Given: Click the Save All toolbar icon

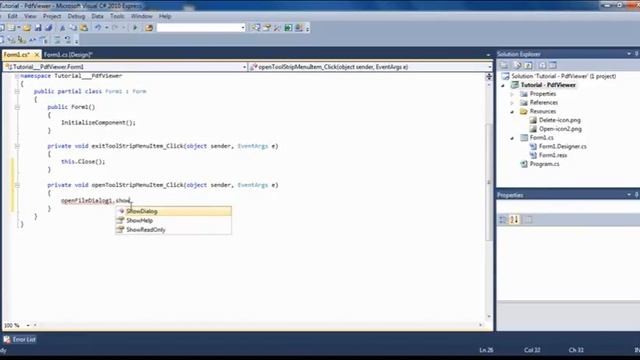Looking at the screenshot, I should click(49, 28).
